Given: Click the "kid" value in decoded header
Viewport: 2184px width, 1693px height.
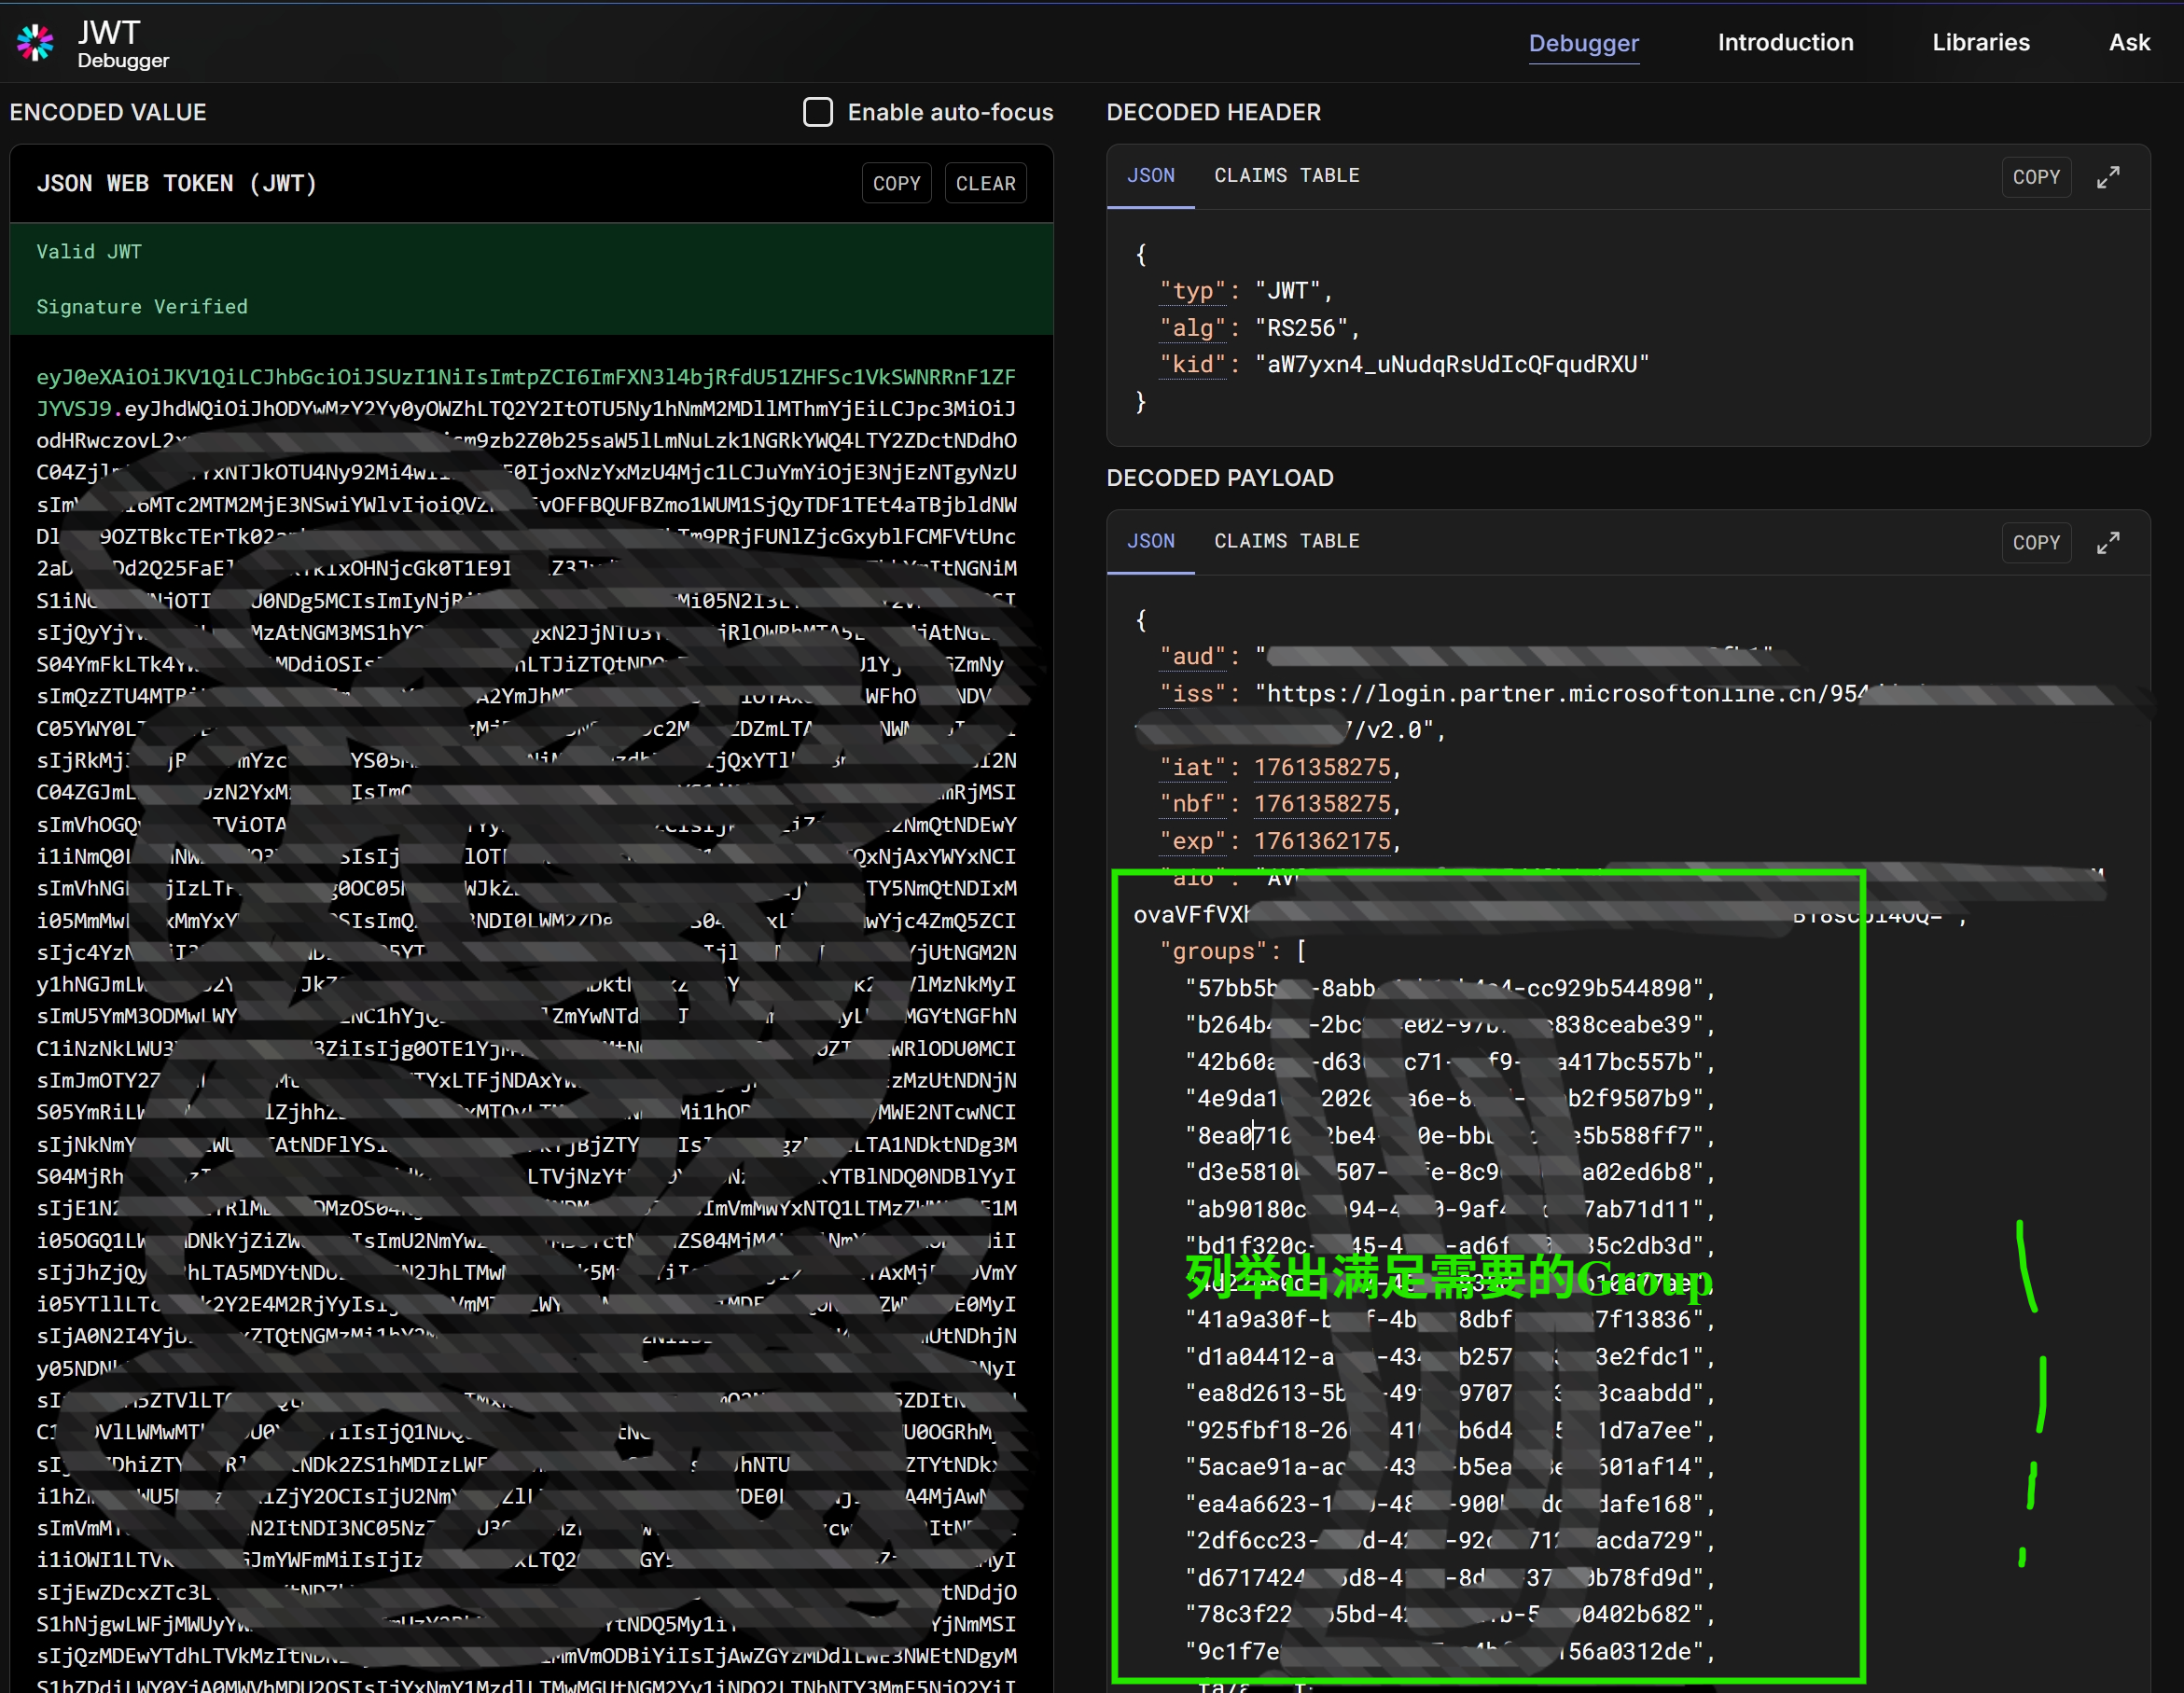Looking at the screenshot, I should 1452,365.
